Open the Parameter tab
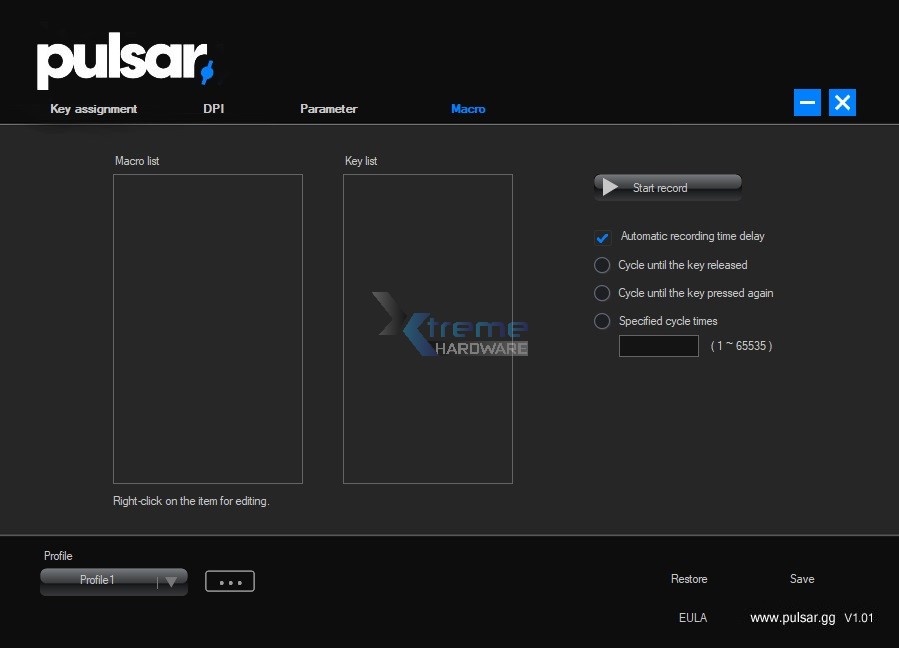Screen dimensions: 899x648 point(328,109)
